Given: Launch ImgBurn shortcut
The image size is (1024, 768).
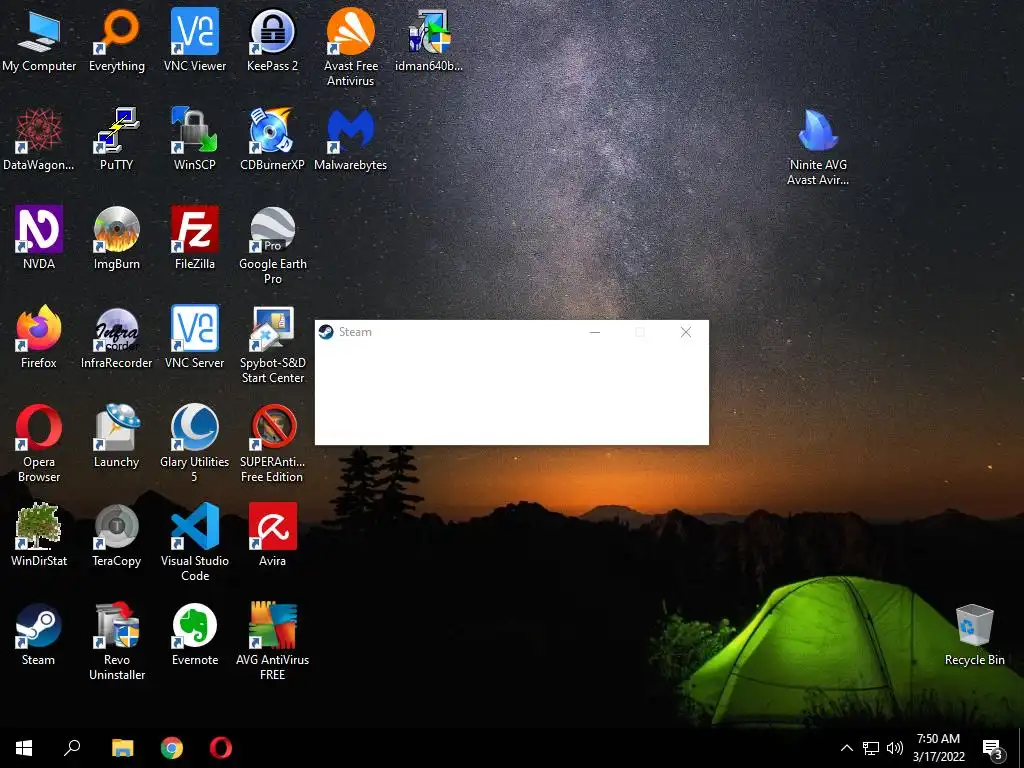Looking at the screenshot, I should 117,238.
